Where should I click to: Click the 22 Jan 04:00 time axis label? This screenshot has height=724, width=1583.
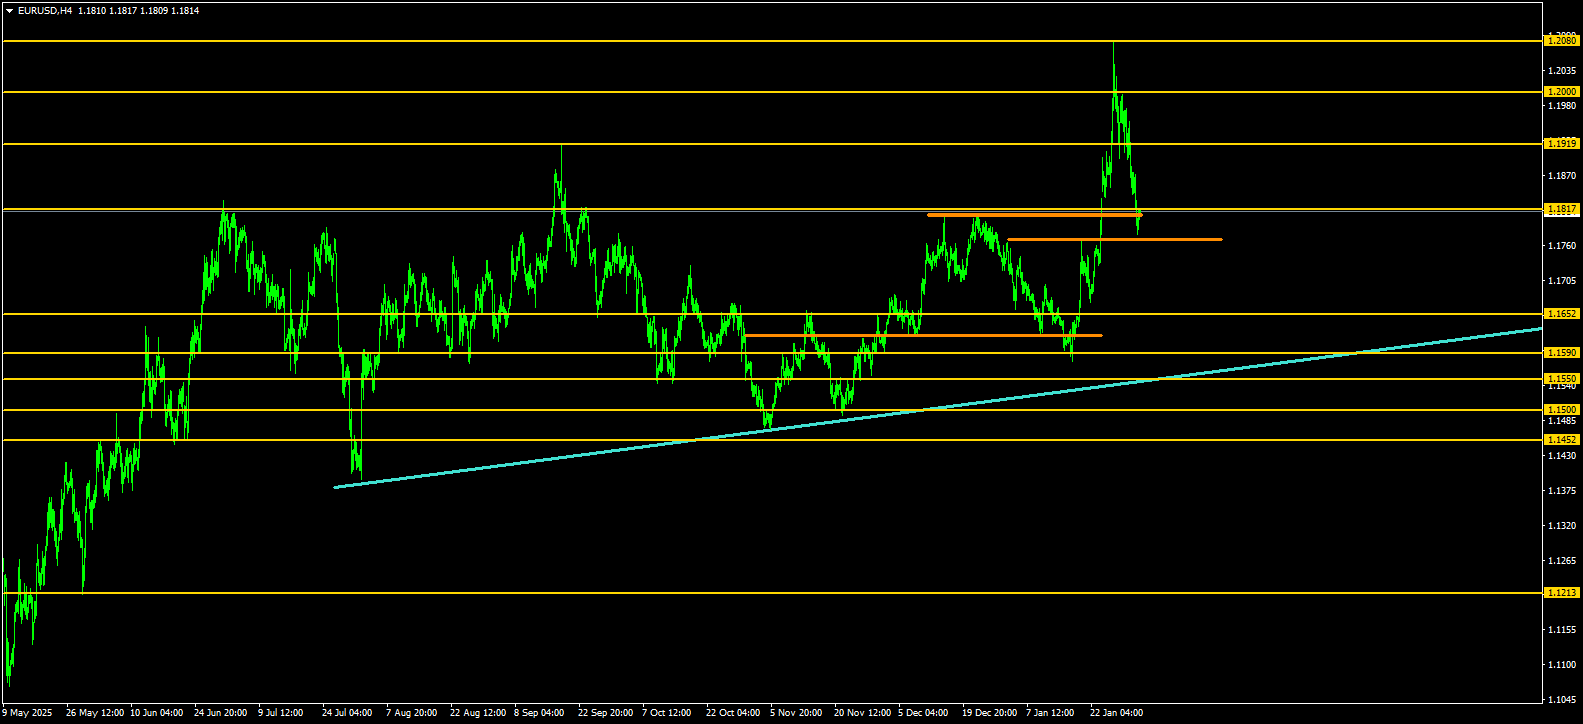1116,713
